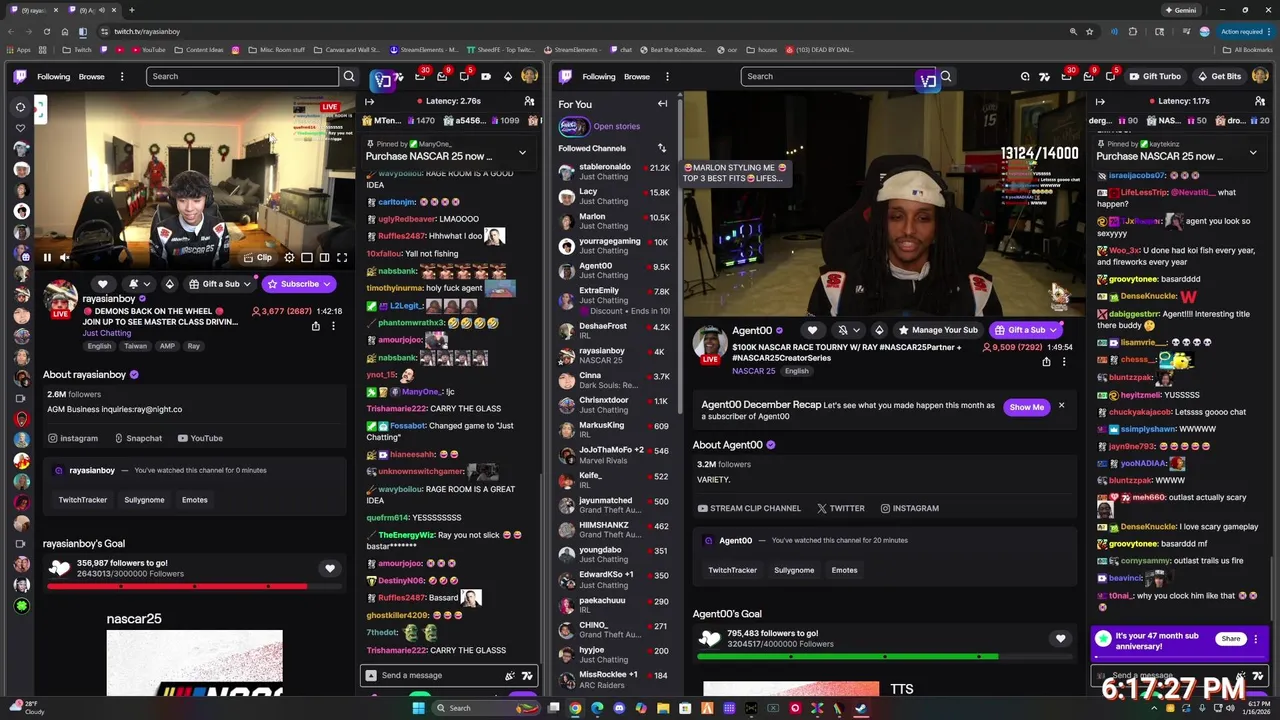1280x720 pixels.
Task: Pause the rayasianboy stream video
Action: 46,258
